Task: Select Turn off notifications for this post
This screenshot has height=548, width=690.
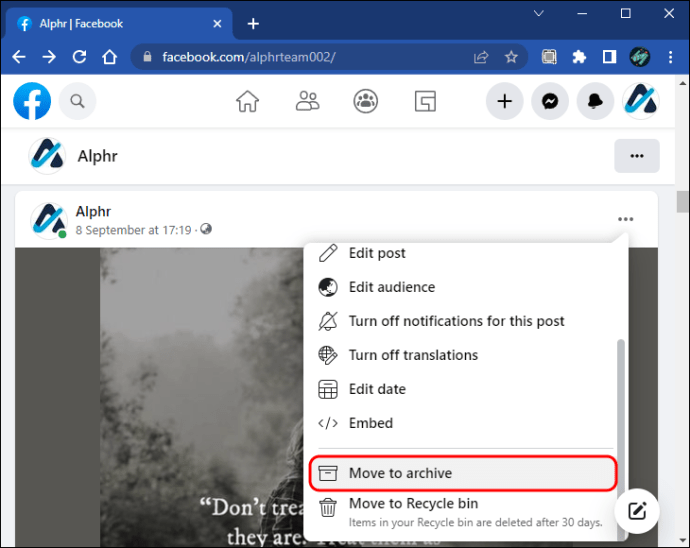Action: 462,321
